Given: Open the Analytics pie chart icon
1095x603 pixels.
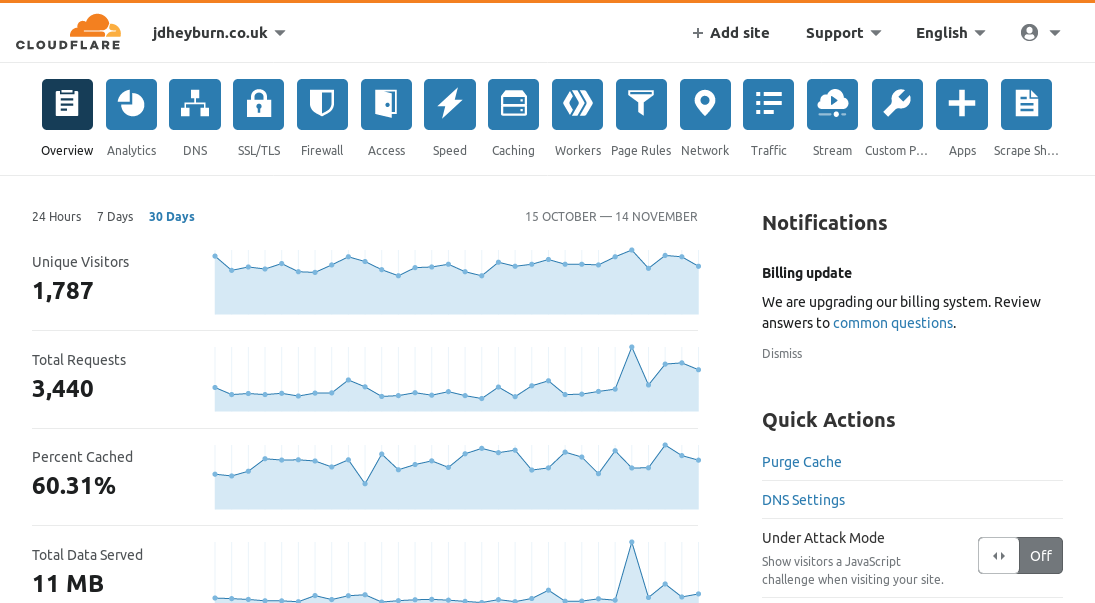Looking at the screenshot, I should click(x=131, y=105).
